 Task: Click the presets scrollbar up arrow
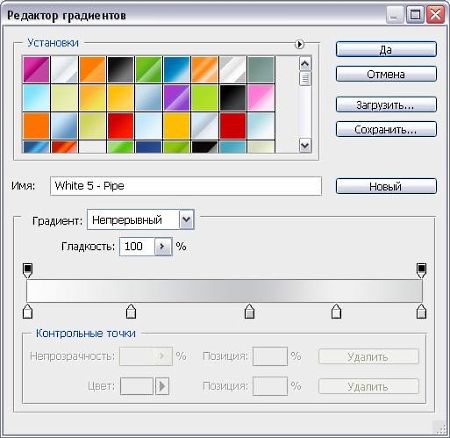[x=305, y=63]
